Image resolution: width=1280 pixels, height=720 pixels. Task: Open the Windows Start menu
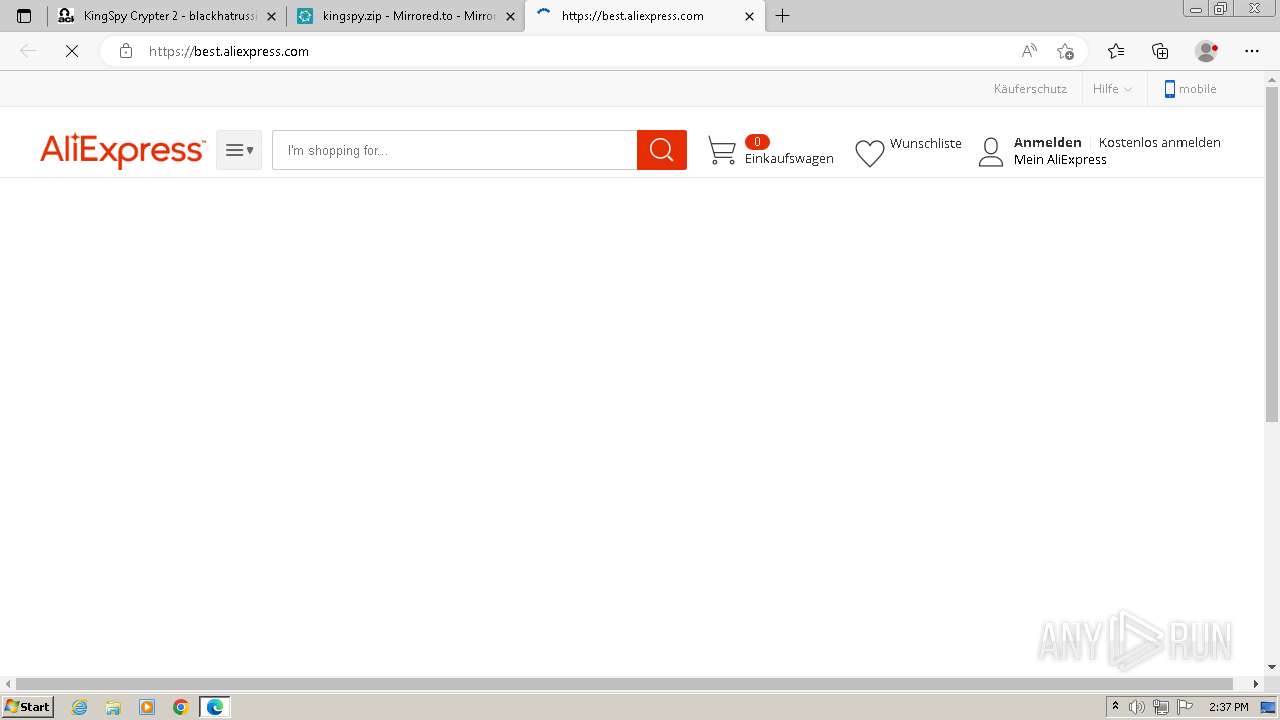click(x=27, y=707)
